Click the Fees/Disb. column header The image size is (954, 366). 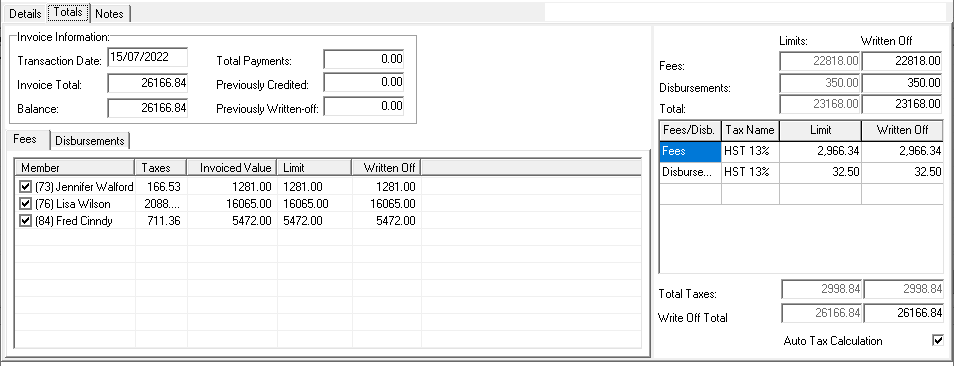tap(690, 130)
